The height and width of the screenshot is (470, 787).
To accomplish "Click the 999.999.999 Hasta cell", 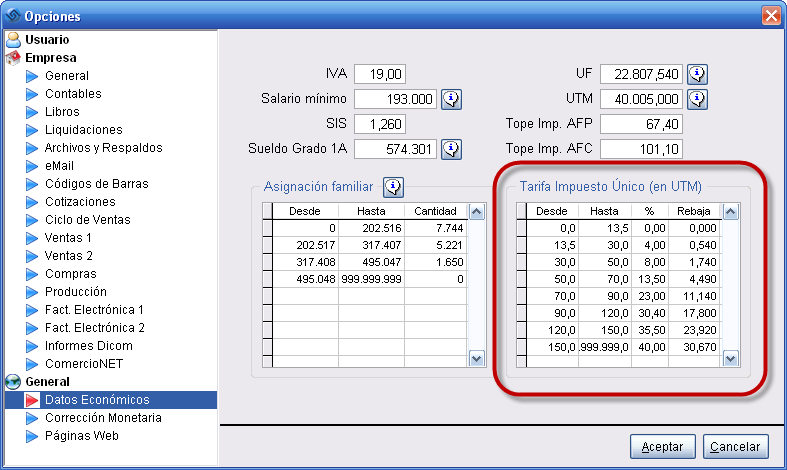I will coord(371,279).
